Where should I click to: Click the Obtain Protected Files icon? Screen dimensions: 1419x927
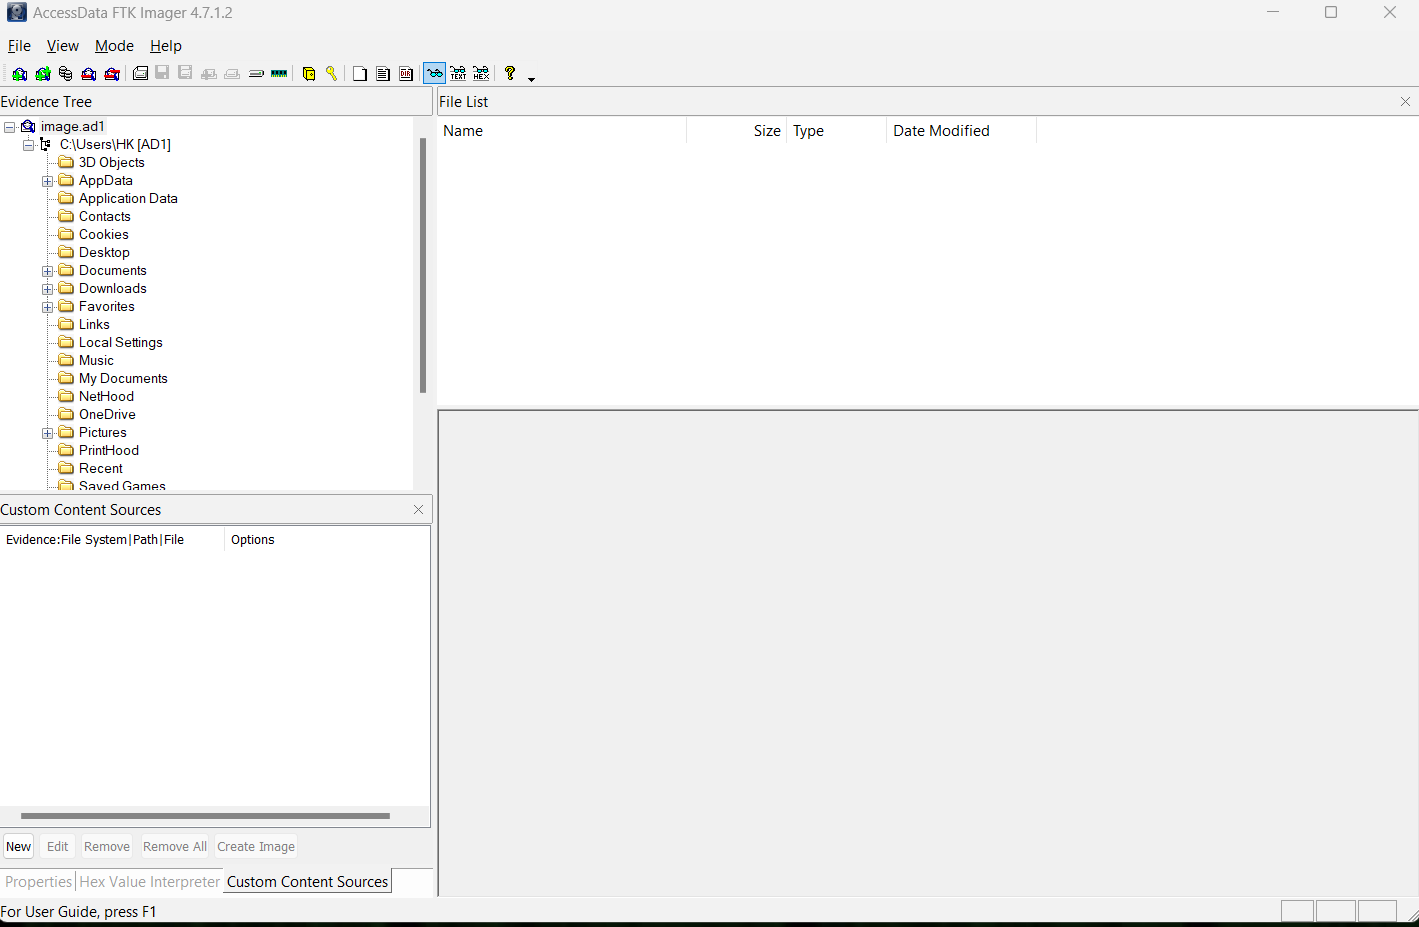[x=309, y=74]
